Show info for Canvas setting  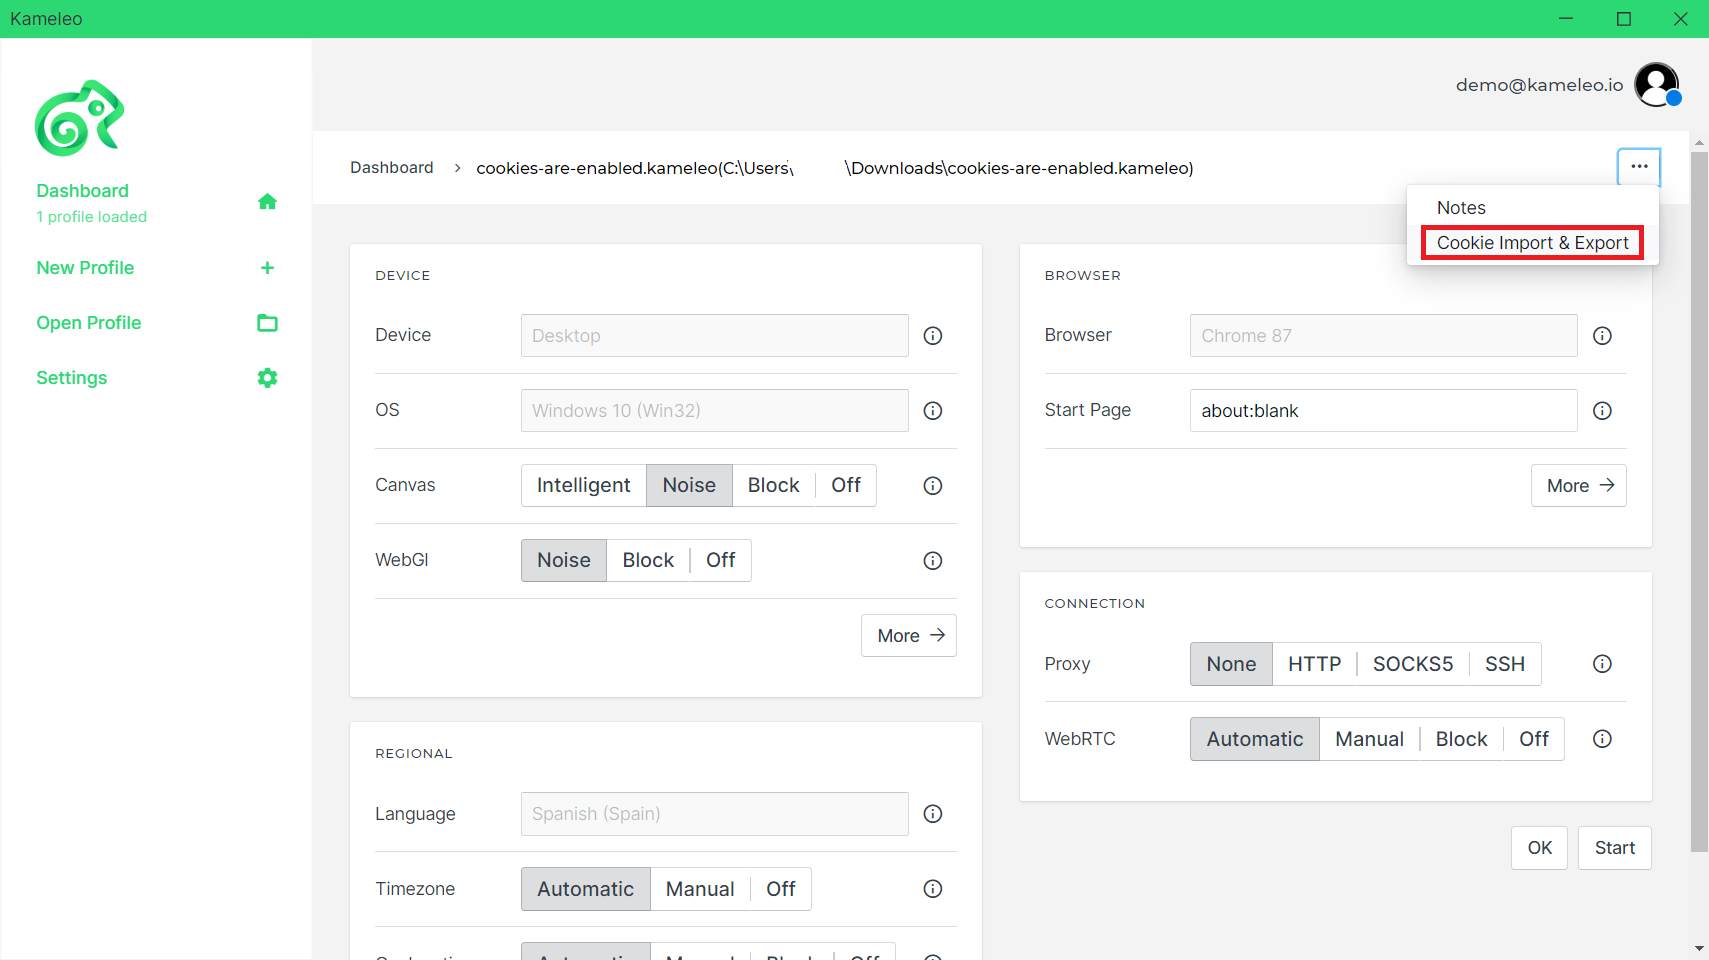933,486
